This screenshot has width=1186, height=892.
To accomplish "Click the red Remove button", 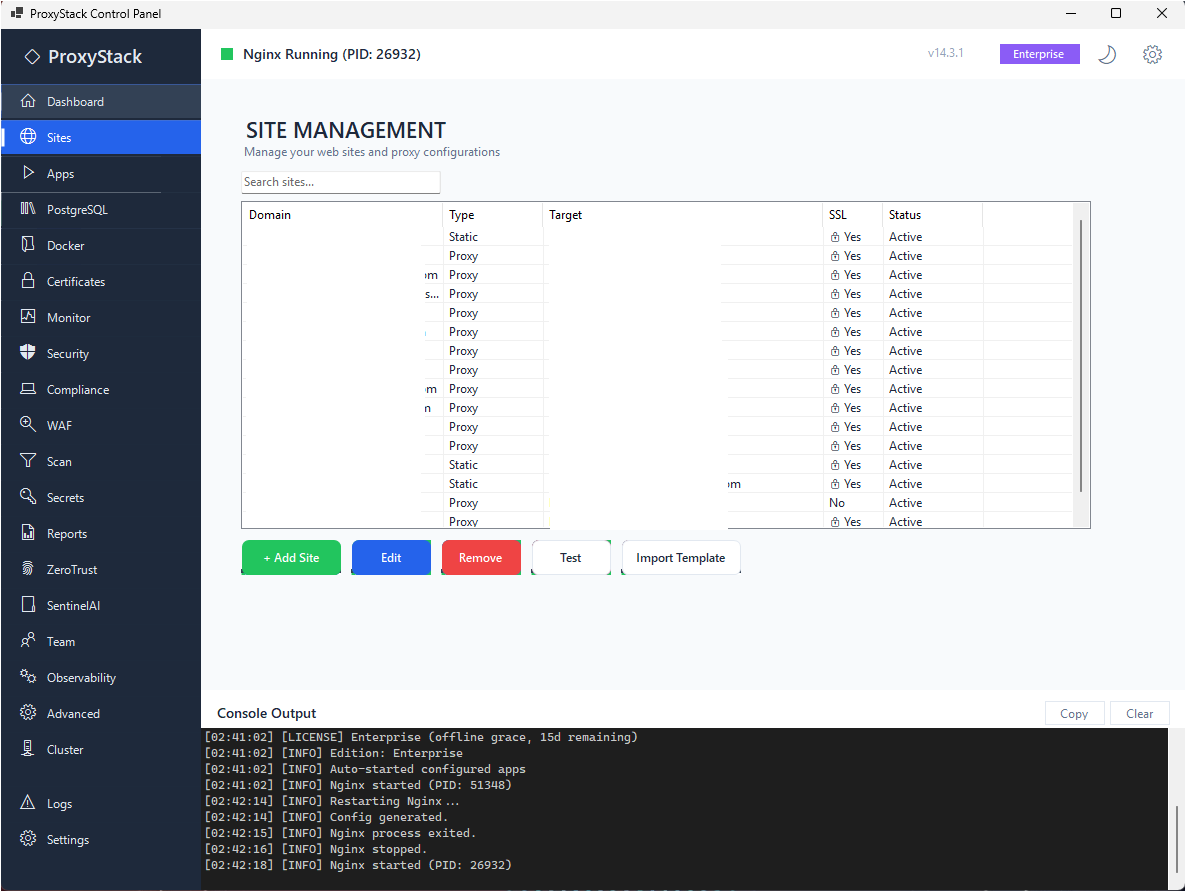I will [481, 558].
